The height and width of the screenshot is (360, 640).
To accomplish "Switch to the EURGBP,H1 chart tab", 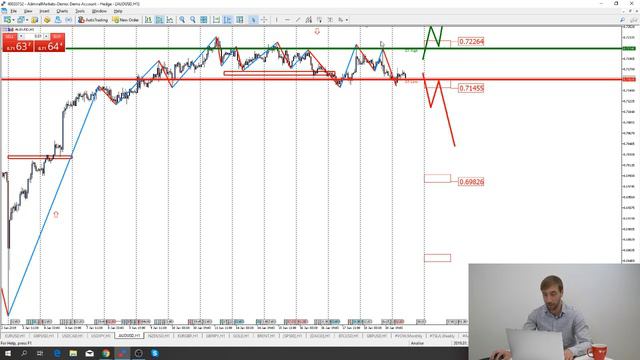I will pyautogui.click(x=187, y=336).
